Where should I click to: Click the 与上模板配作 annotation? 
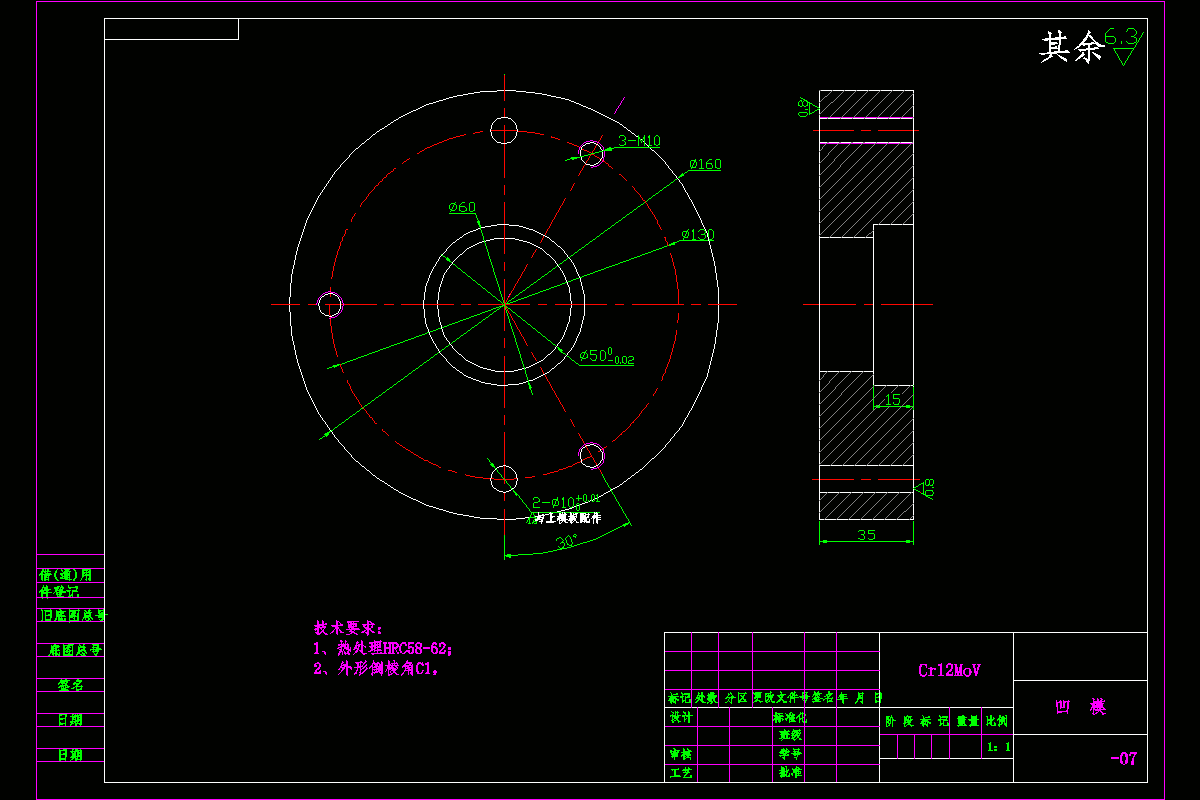tap(568, 518)
